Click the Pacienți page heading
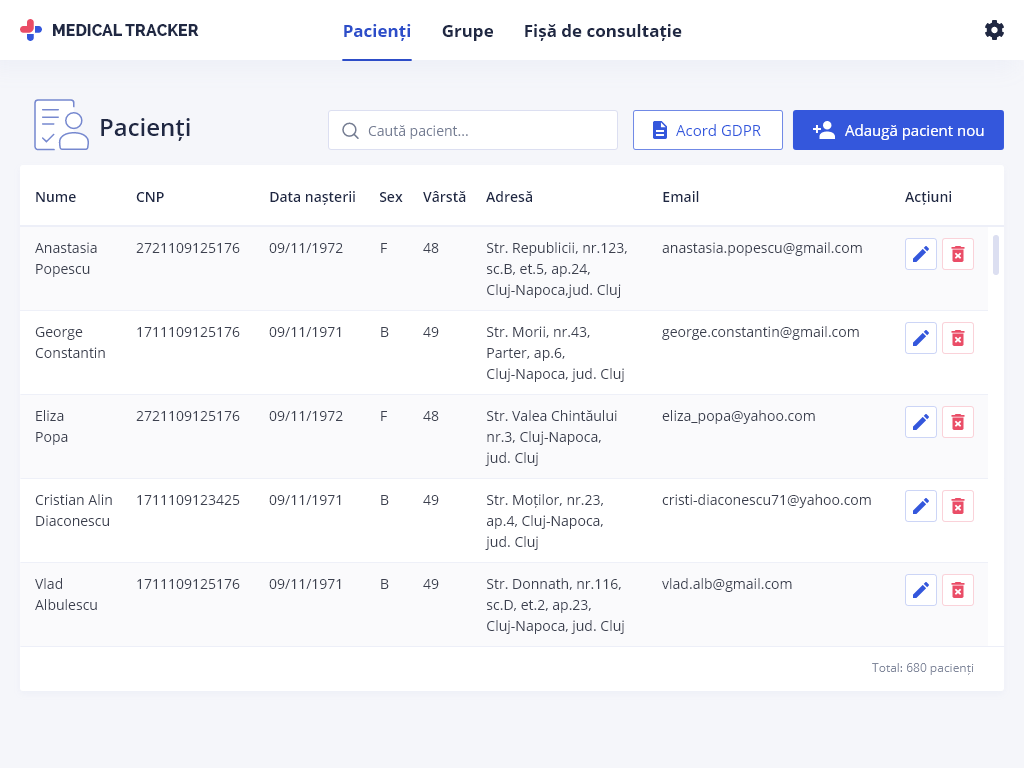The width and height of the screenshot is (1024, 768). 145,127
